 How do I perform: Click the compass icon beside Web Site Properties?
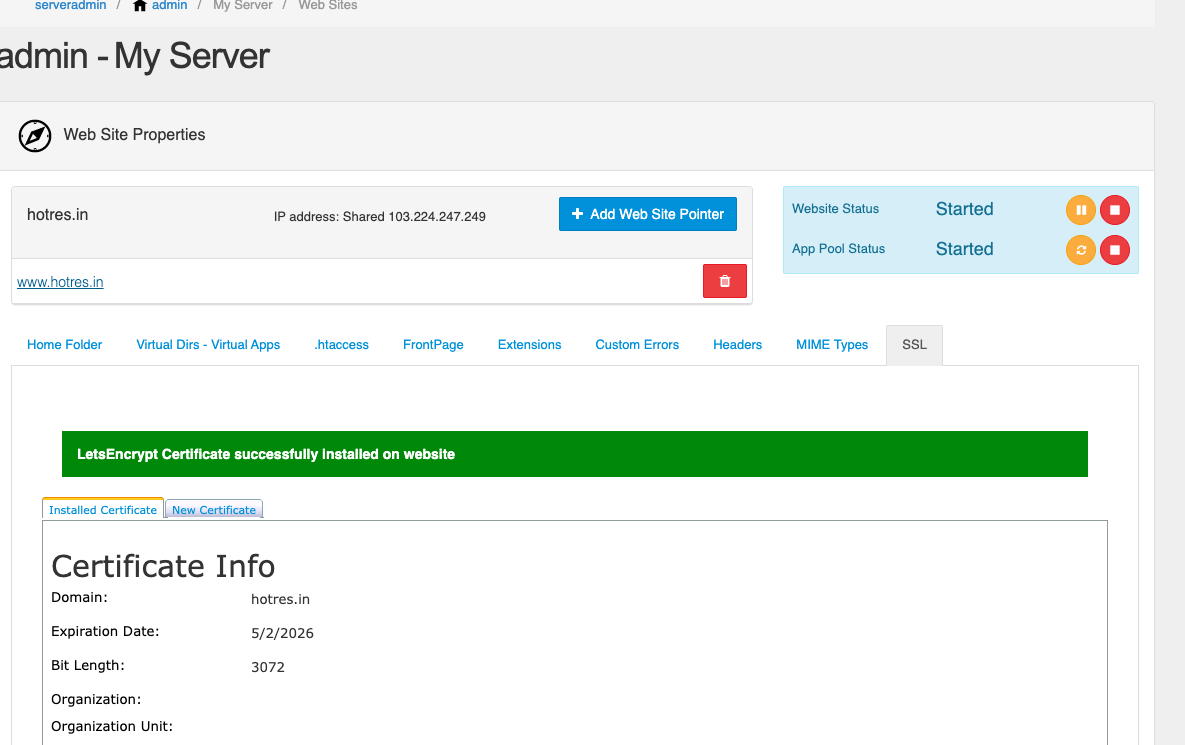(35, 135)
